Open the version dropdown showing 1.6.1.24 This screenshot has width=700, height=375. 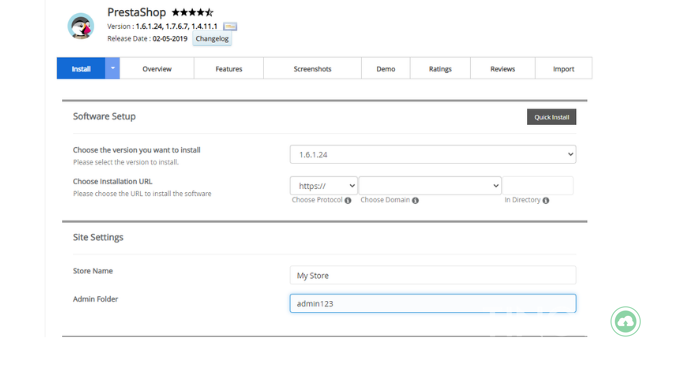433,154
